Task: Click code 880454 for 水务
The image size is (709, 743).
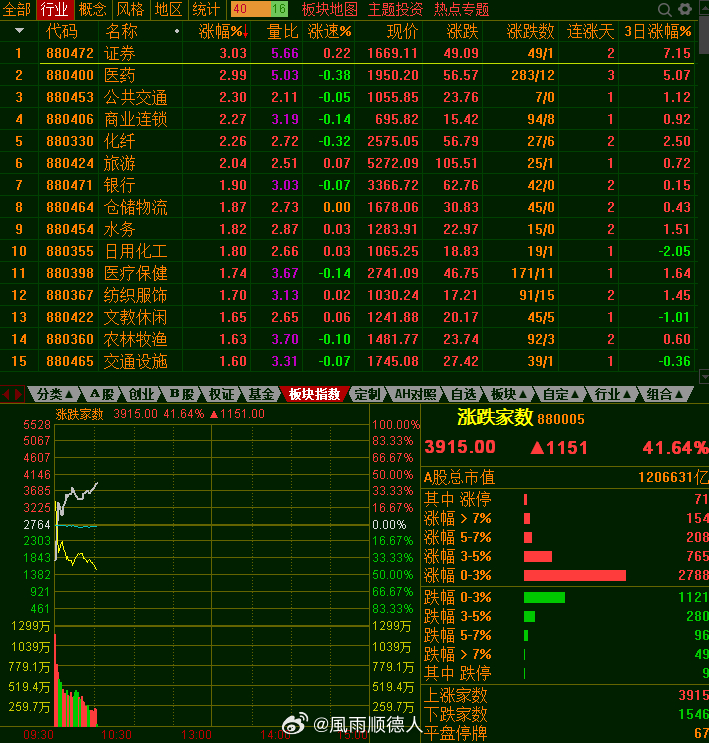Action: click(70, 229)
